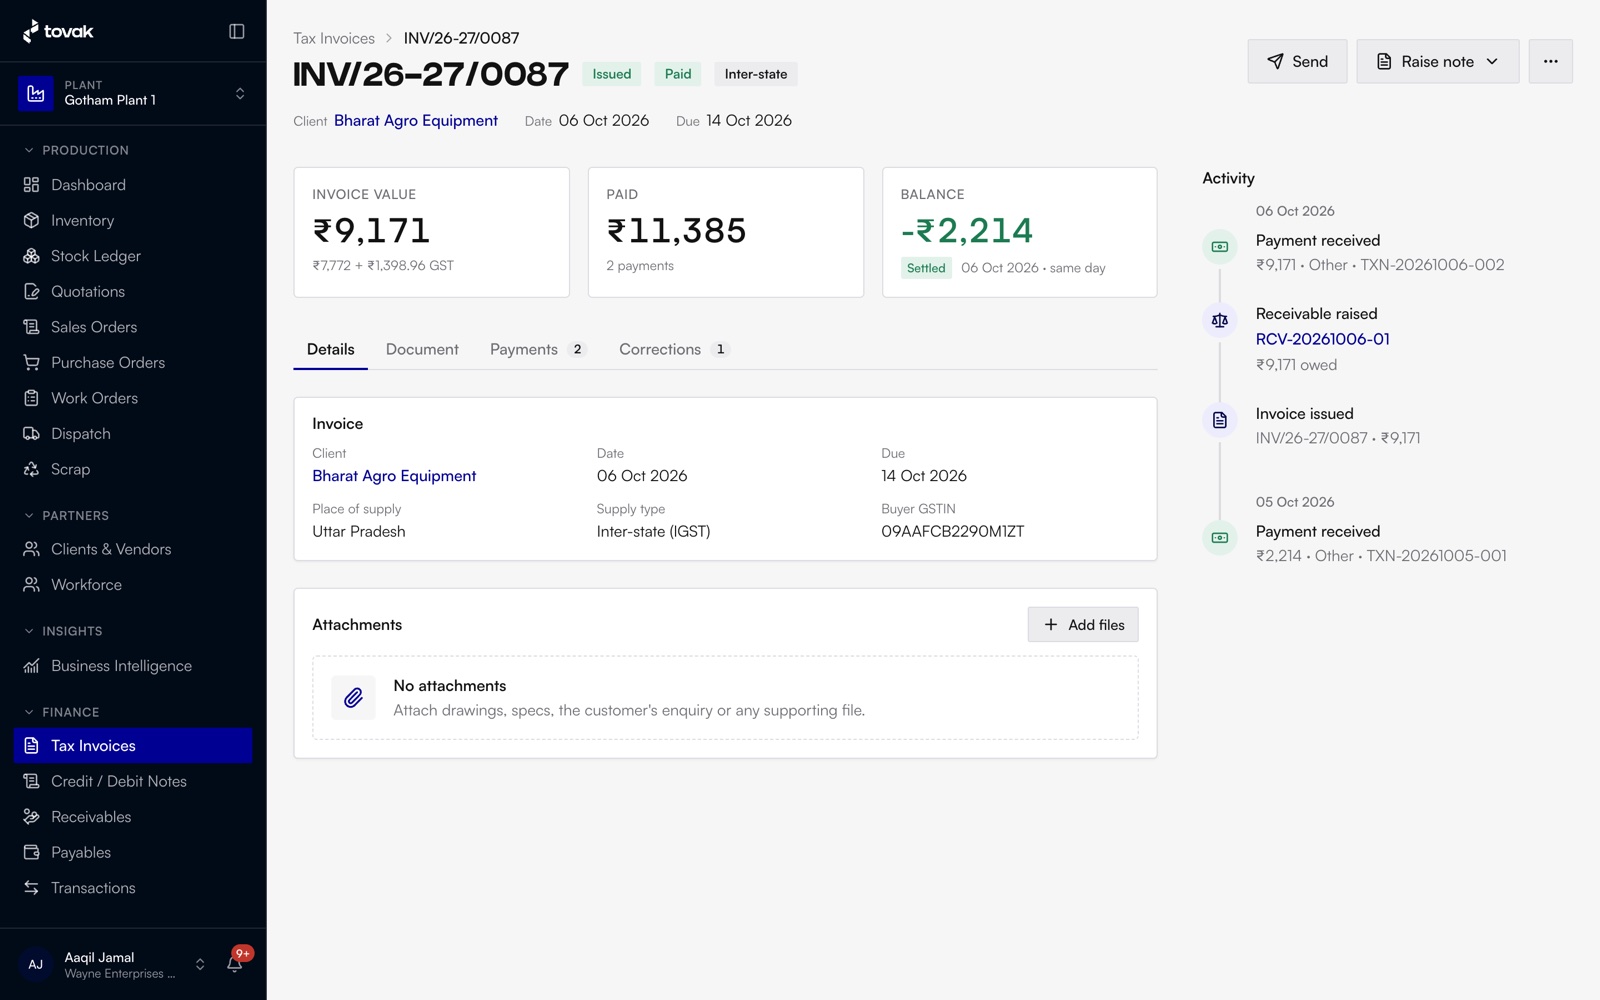Open Purchase Orders
Screen dimensions: 1600x1000
[133, 363]
